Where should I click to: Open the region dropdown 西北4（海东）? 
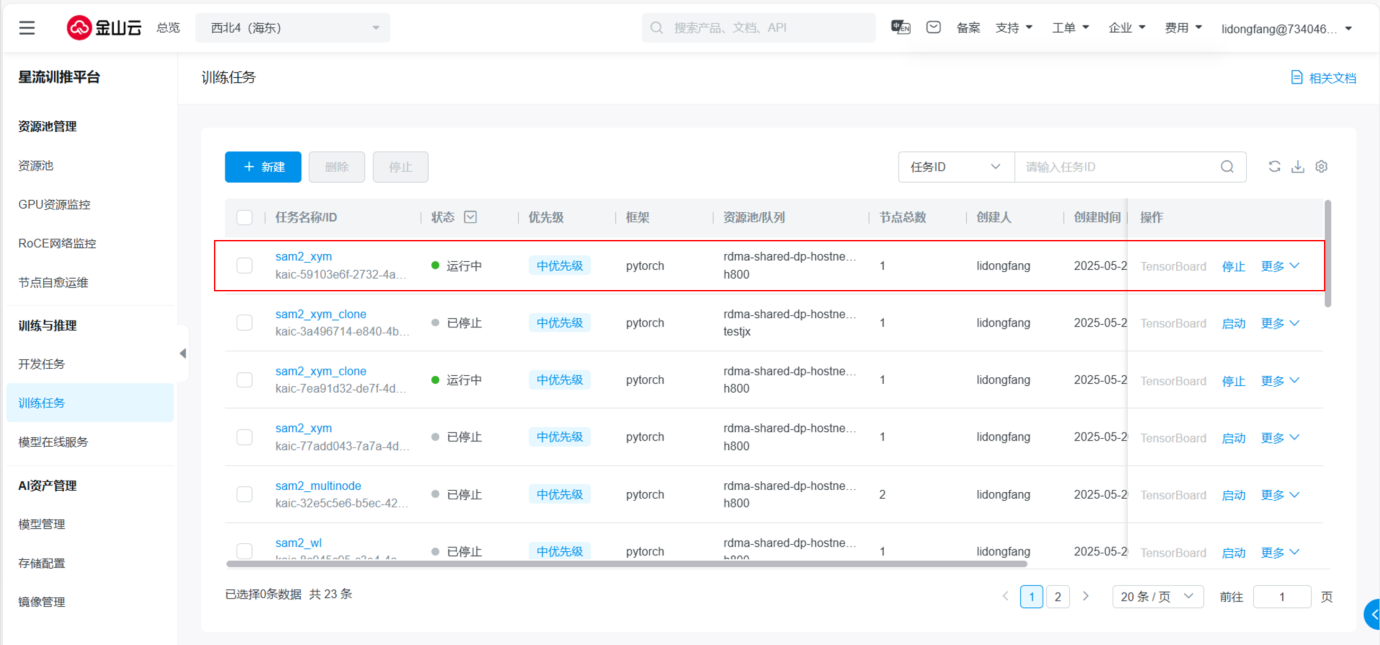(293, 28)
